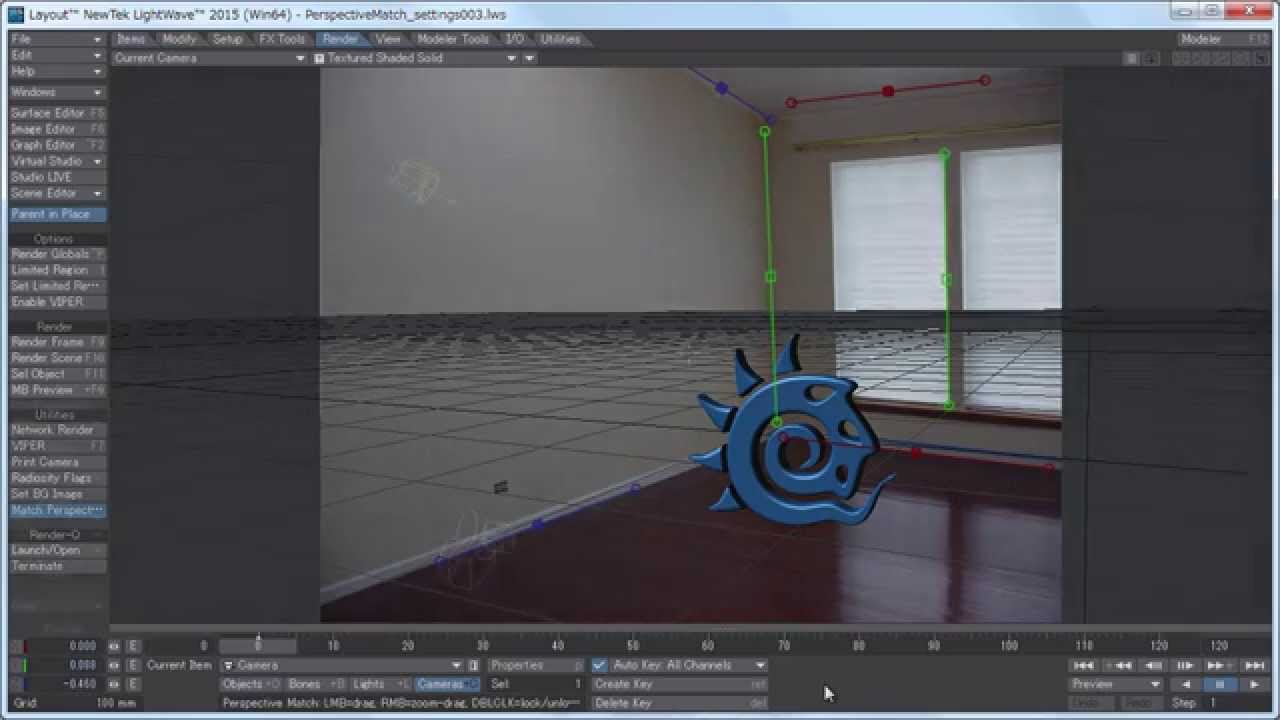Open envelope E button for Z channel

point(133,684)
